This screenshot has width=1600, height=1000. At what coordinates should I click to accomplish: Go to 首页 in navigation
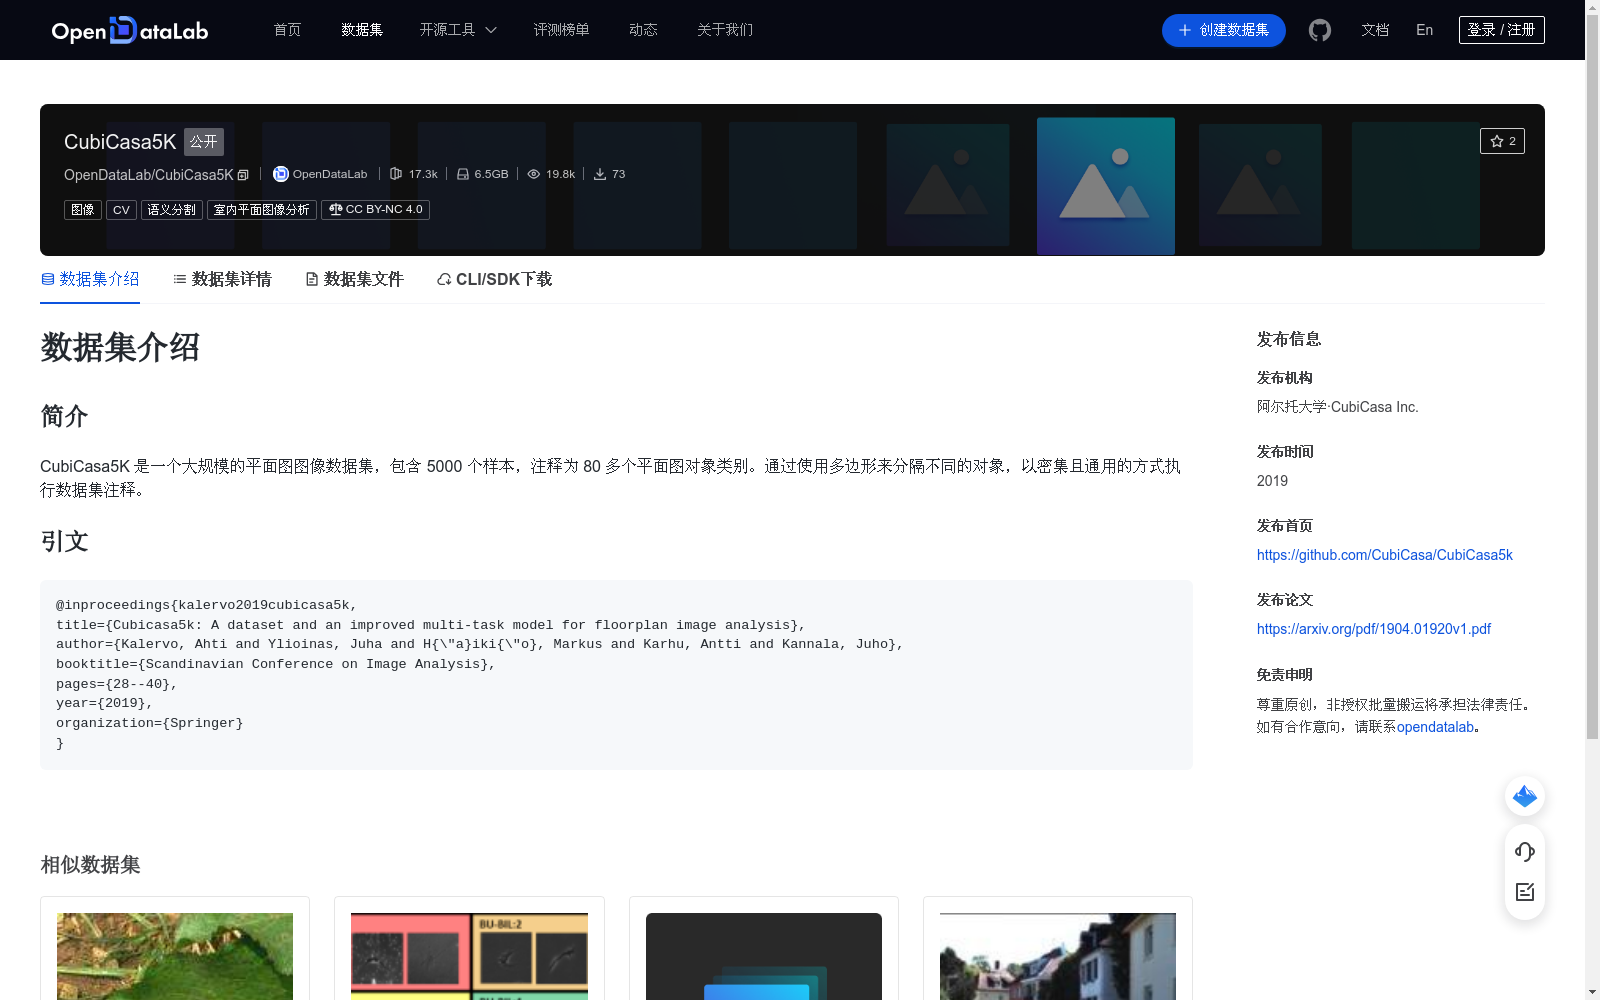[x=287, y=30]
